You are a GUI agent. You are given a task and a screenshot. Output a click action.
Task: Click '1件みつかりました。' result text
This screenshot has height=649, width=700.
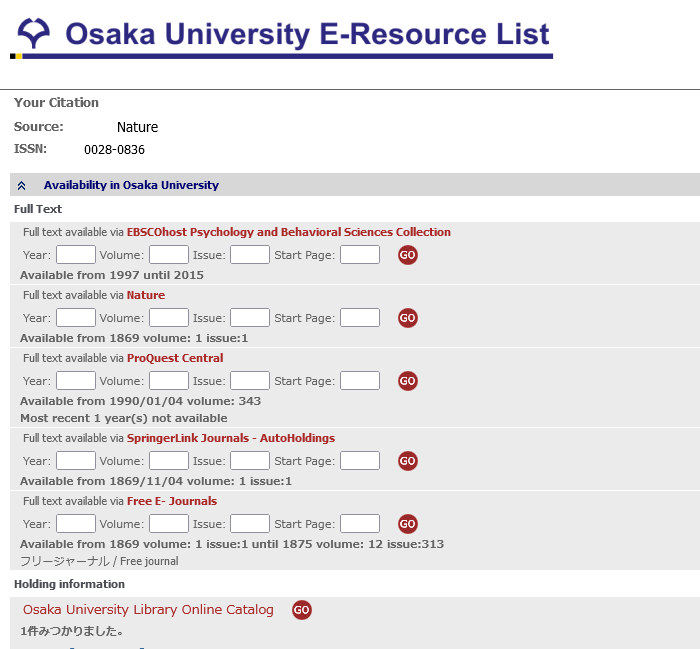pos(72,631)
